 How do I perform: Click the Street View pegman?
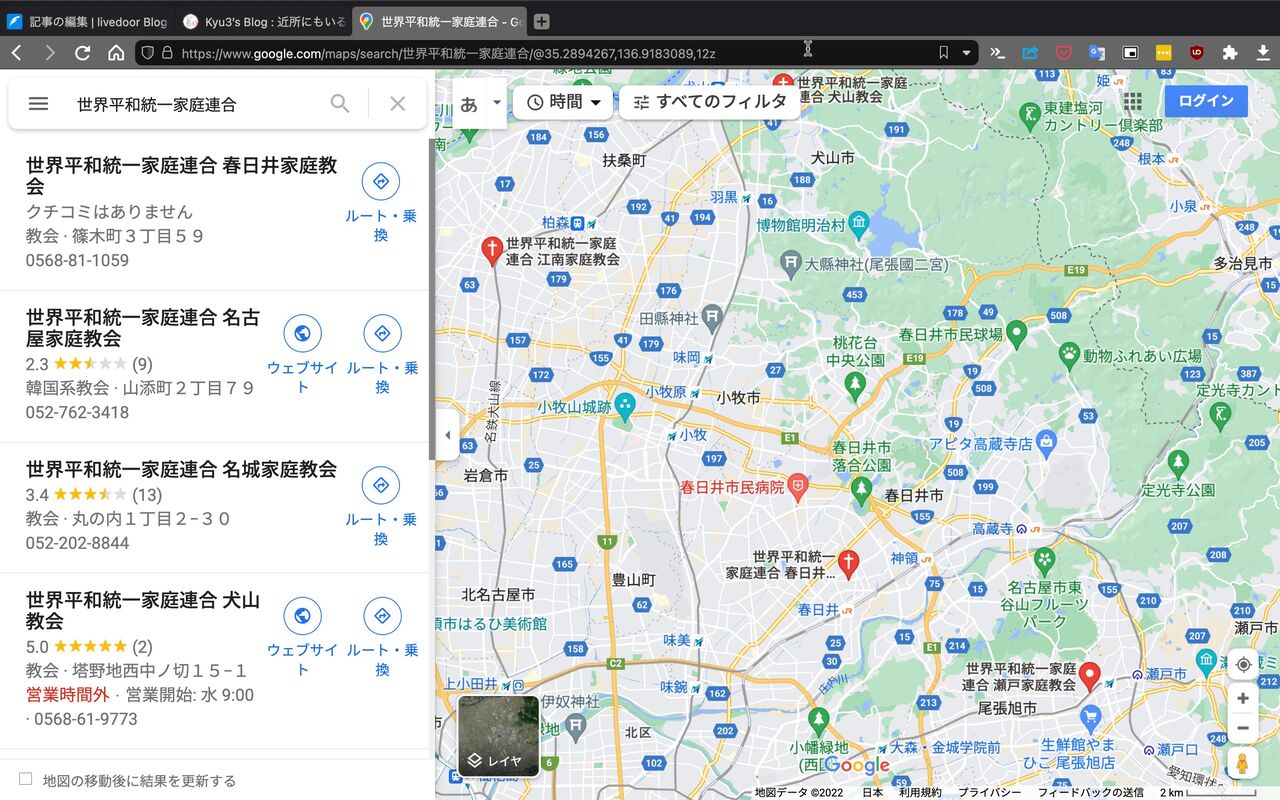pyautogui.click(x=1243, y=762)
